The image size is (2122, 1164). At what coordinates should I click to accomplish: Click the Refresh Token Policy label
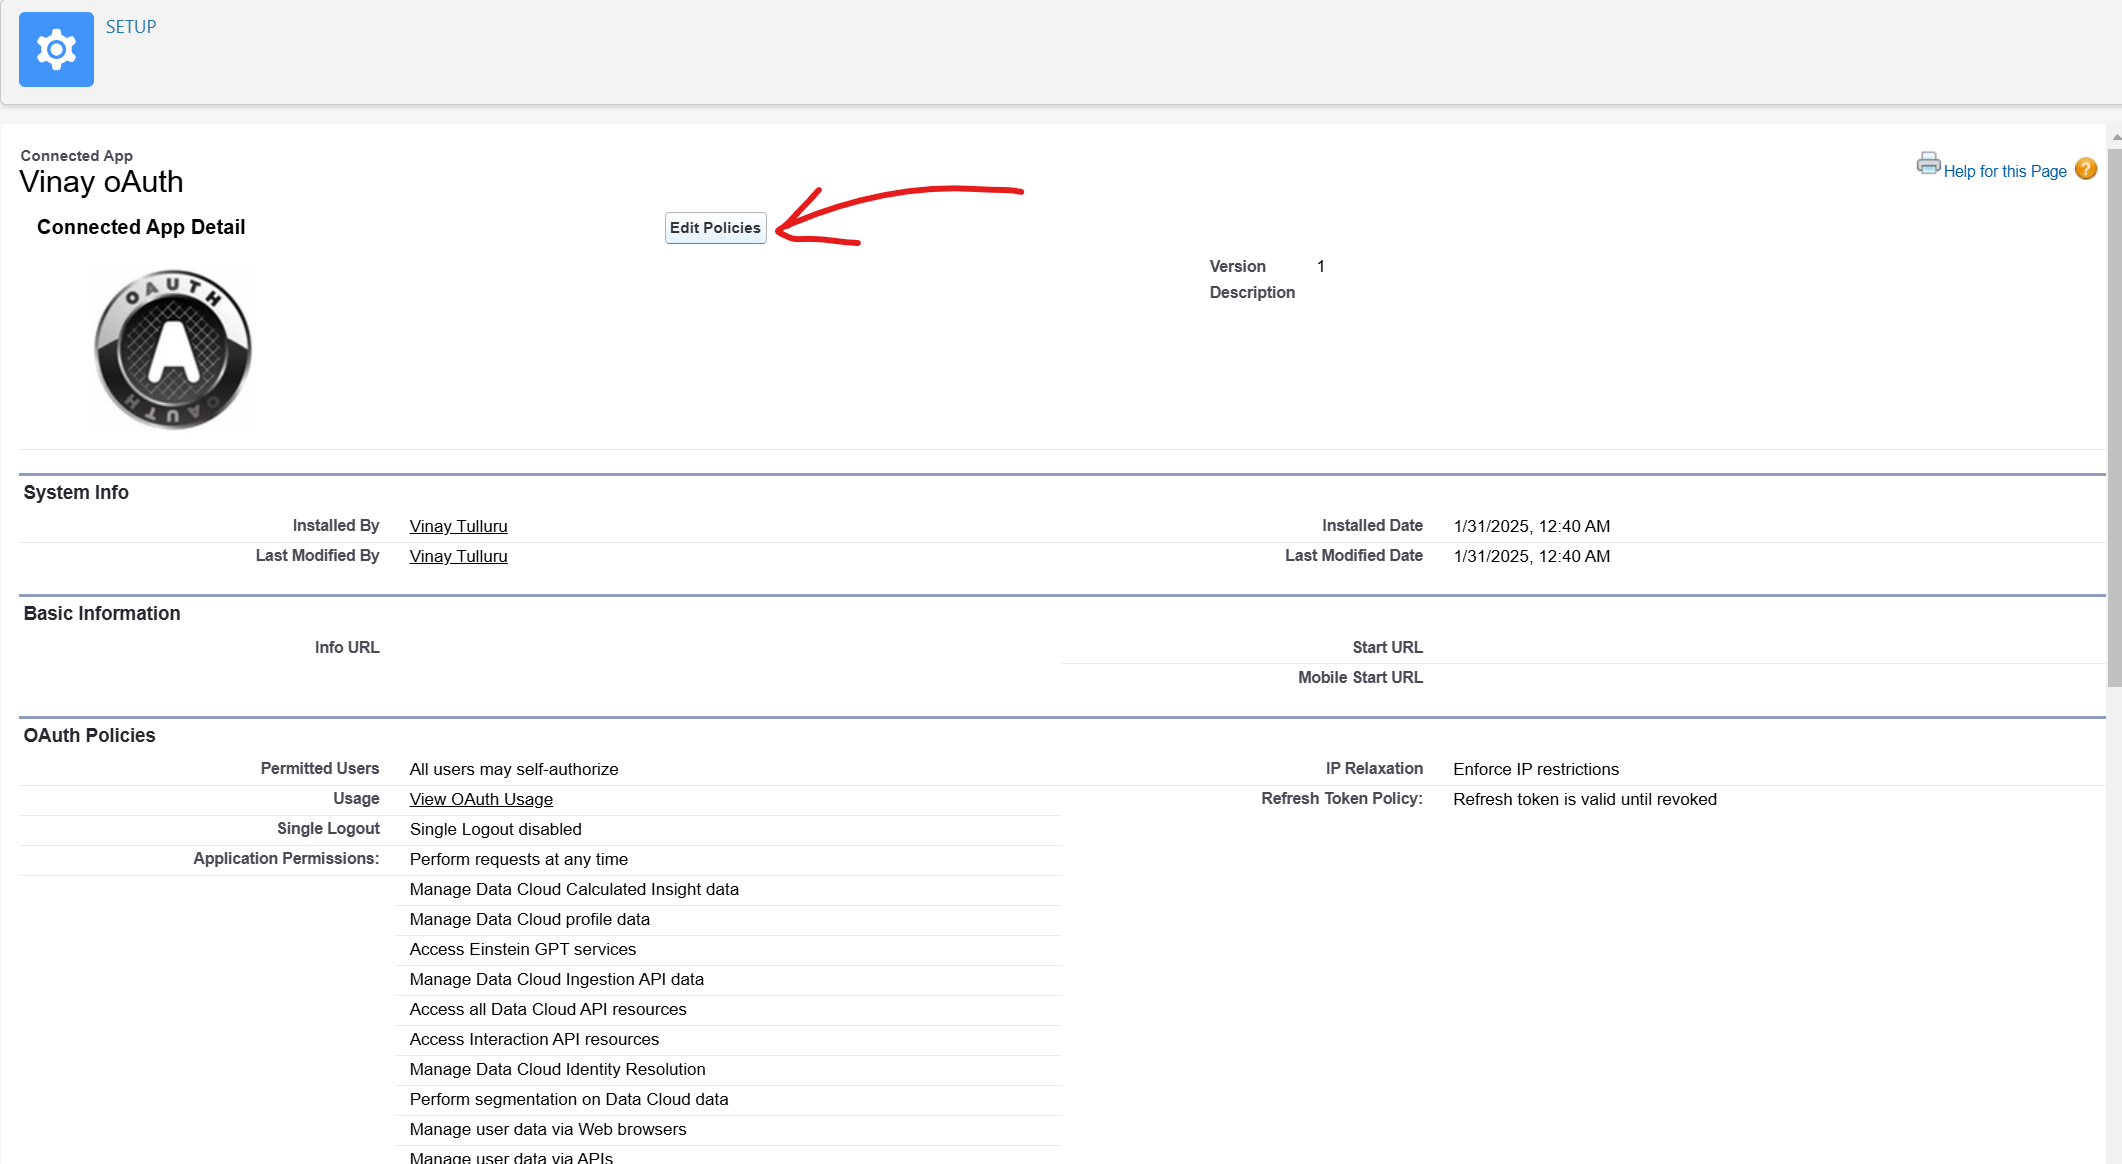1342,798
